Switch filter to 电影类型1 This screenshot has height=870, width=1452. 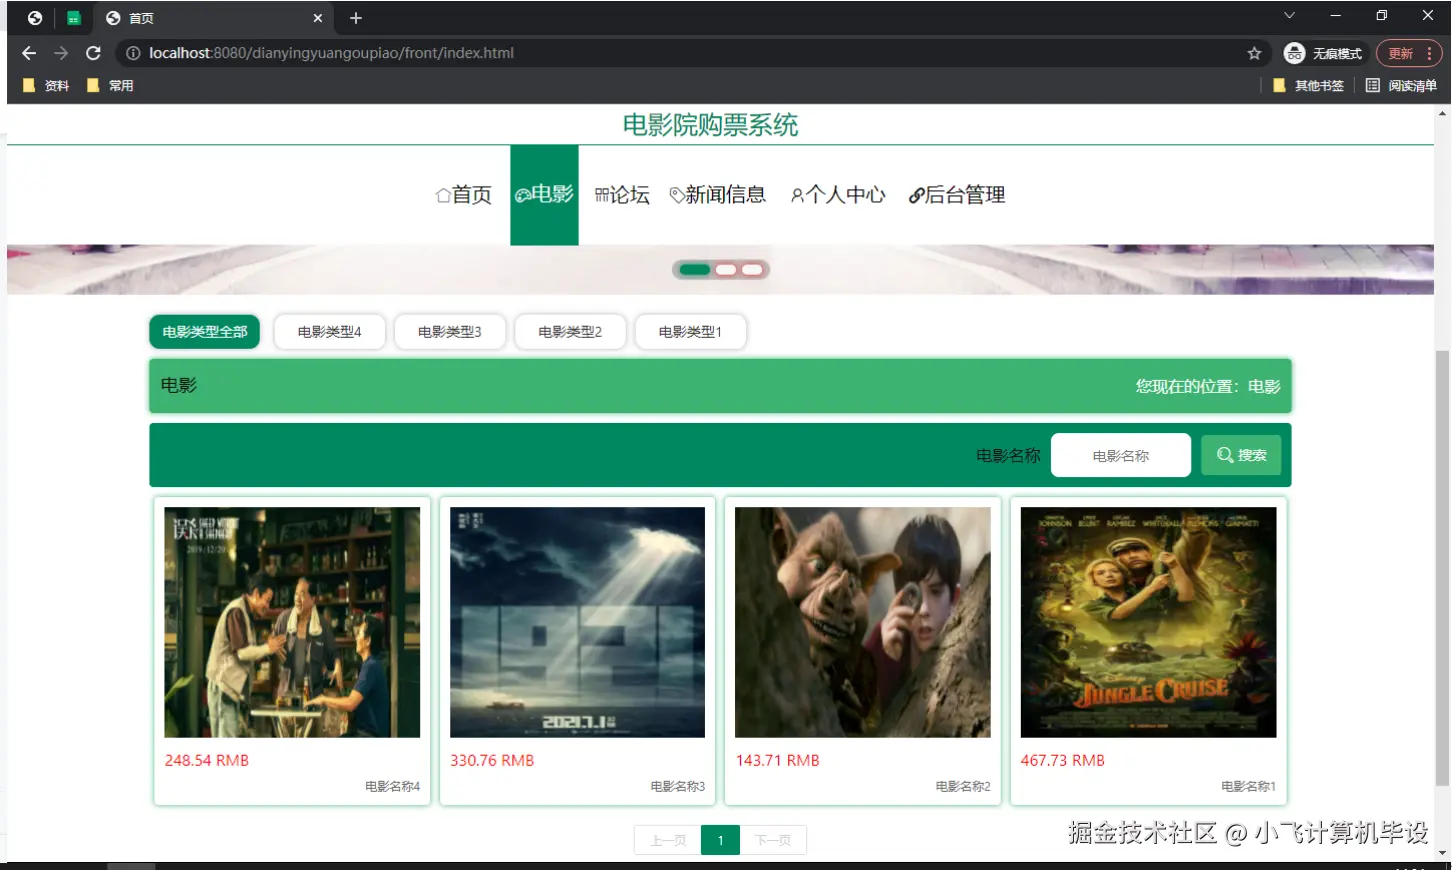(690, 331)
